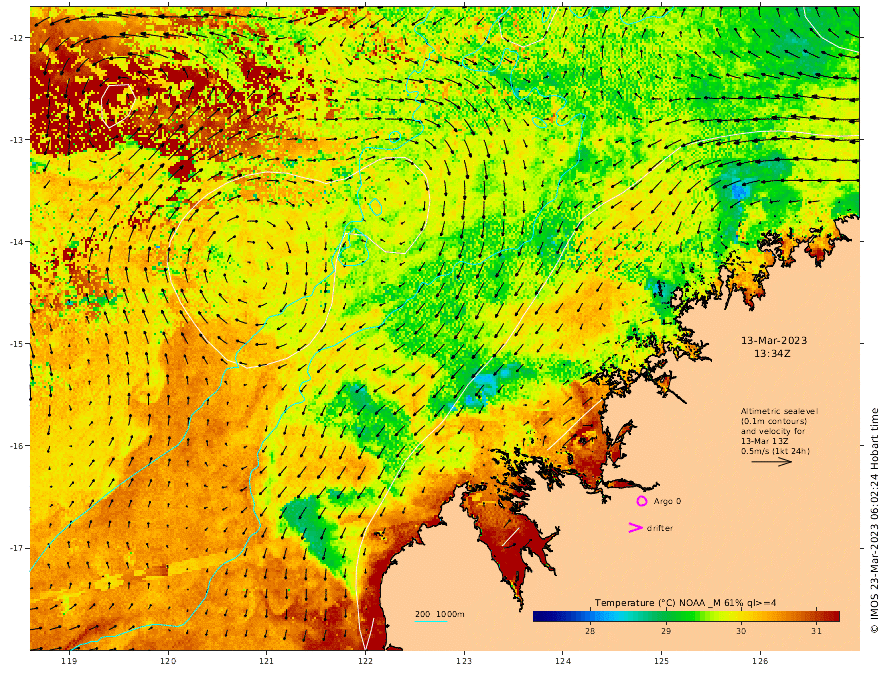Click the latitude axis label '-16'
Screen dimensions: 880x680
(16, 446)
